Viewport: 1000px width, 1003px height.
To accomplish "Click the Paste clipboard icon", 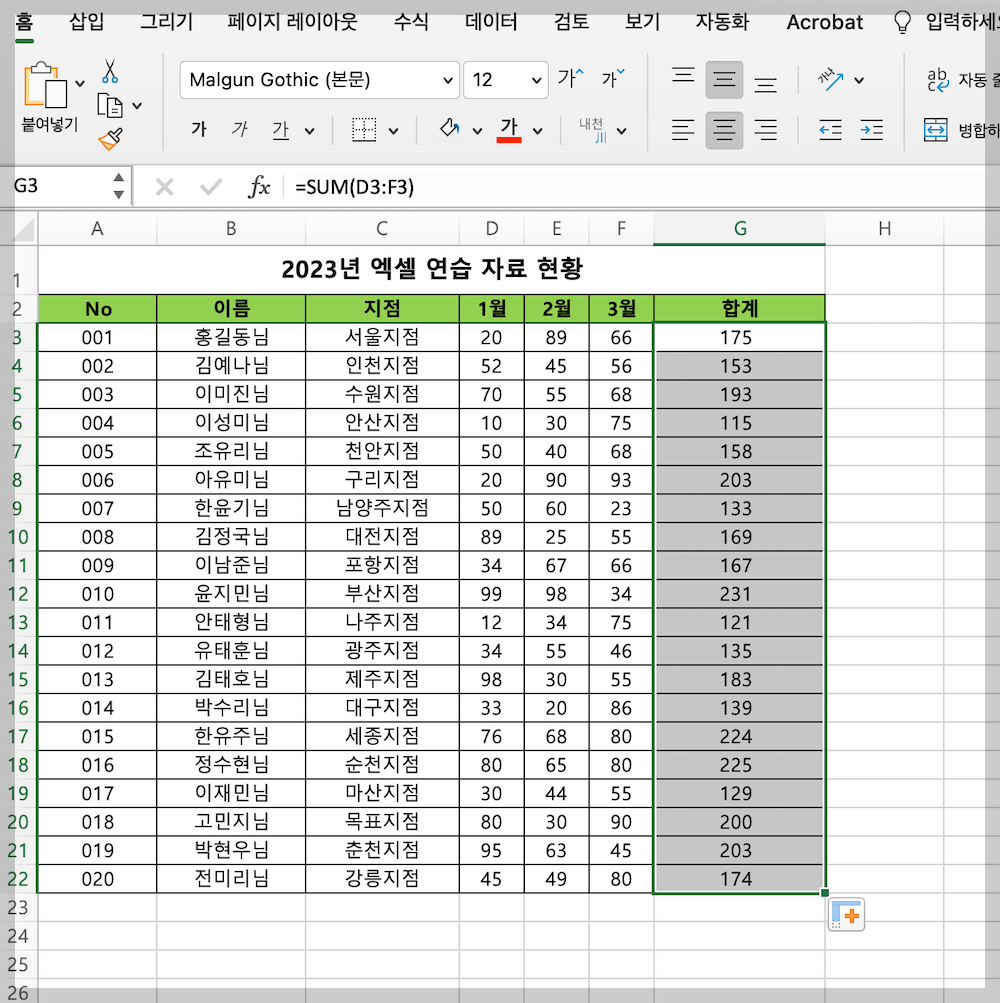I will coord(45,85).
